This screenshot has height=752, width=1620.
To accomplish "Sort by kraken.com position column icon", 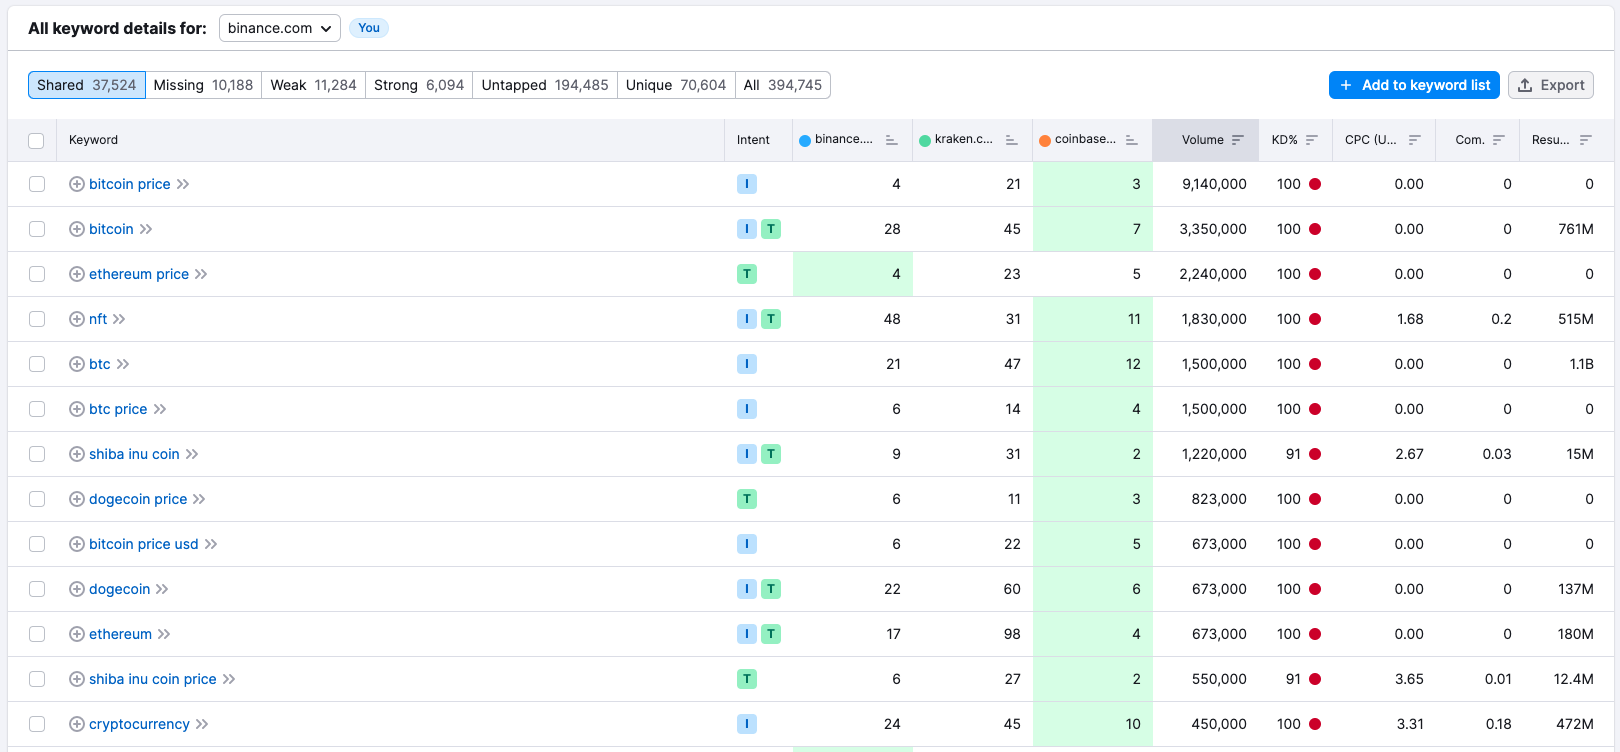I will pyautogui.click(x=1012, y=140).
